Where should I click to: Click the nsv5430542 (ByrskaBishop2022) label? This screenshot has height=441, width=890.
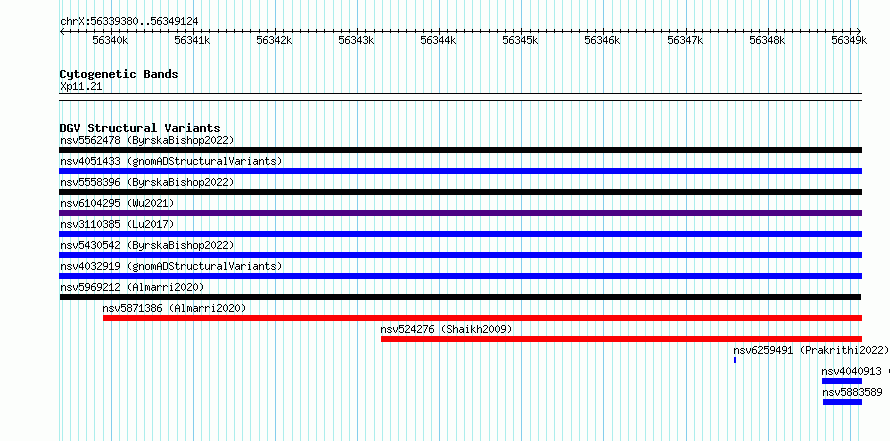[147, 245]
